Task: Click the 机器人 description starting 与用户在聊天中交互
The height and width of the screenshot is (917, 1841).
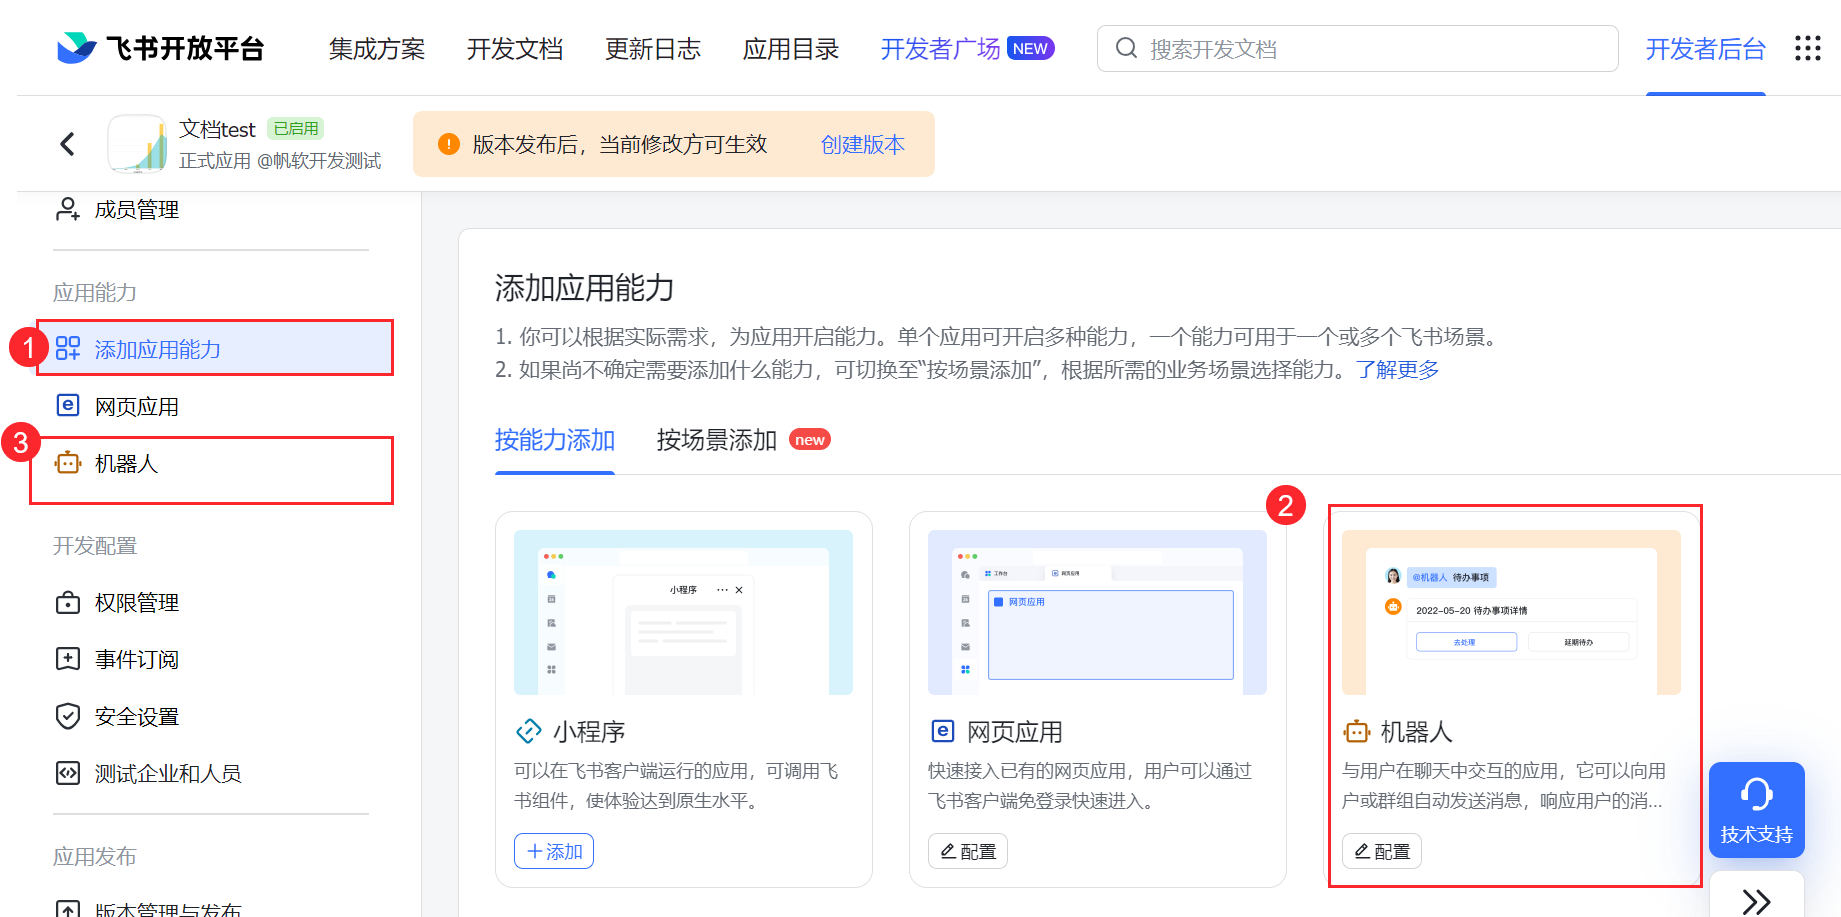Action: [1504, 786]
